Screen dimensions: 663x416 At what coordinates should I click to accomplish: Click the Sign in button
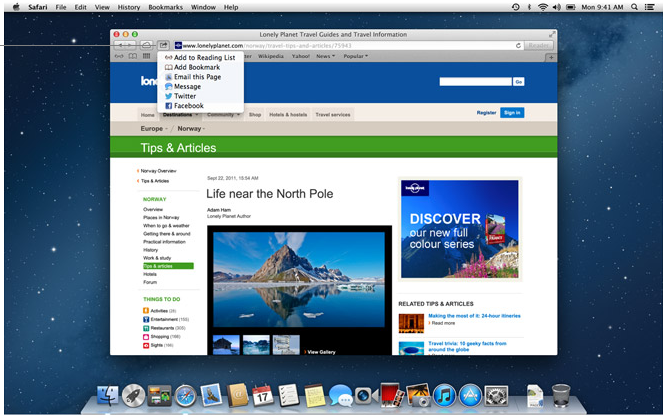tap(512, 112)
